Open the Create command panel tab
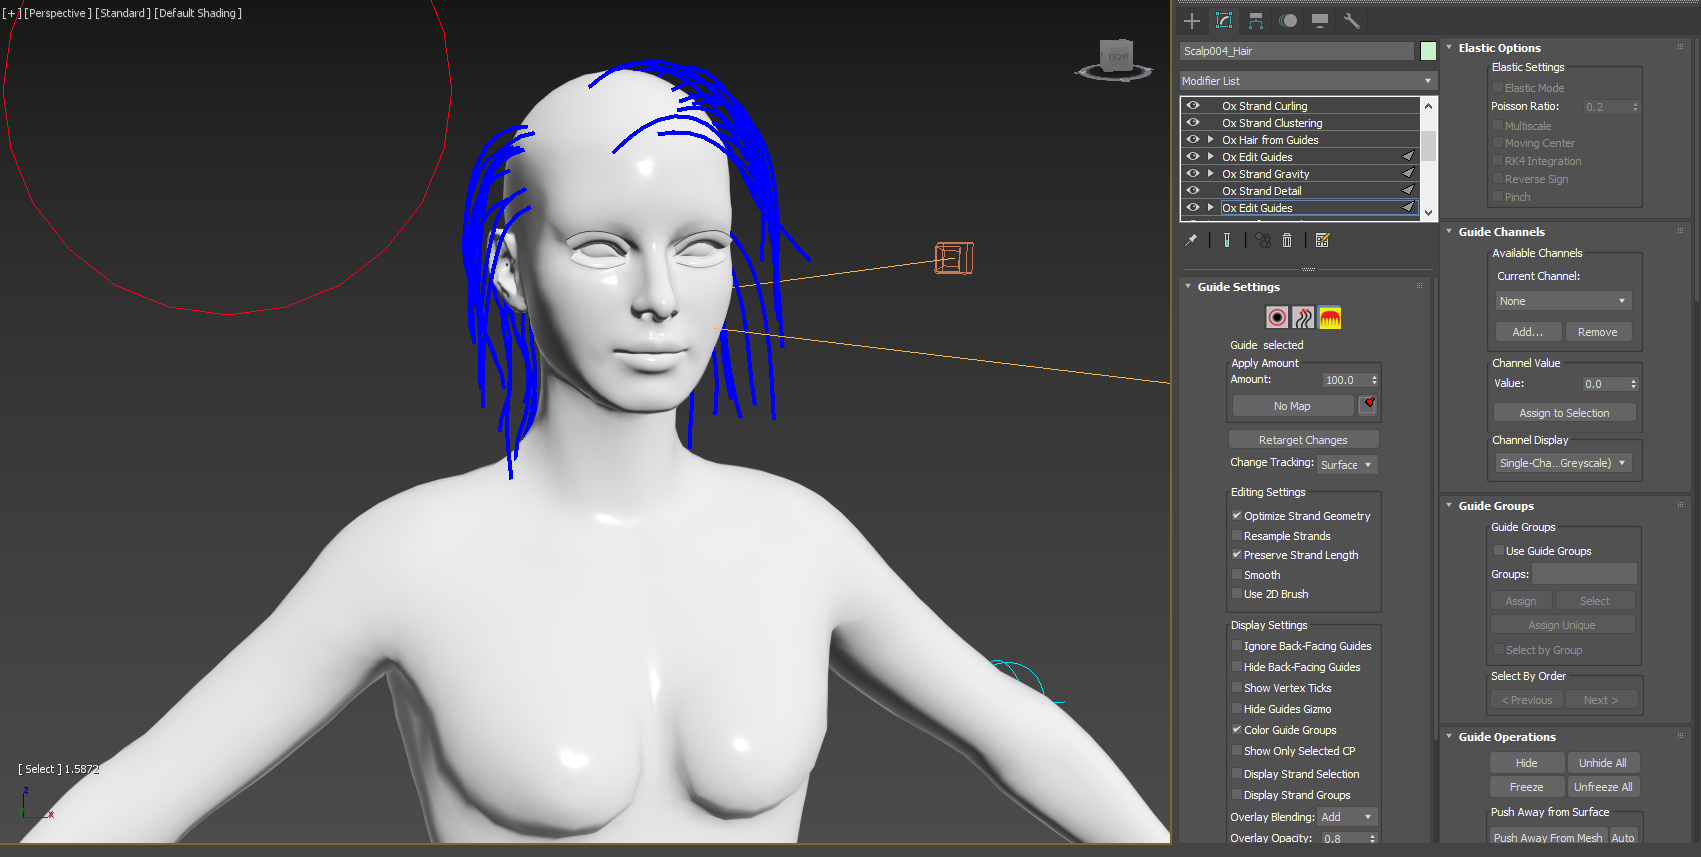 tap(1192, 21)
